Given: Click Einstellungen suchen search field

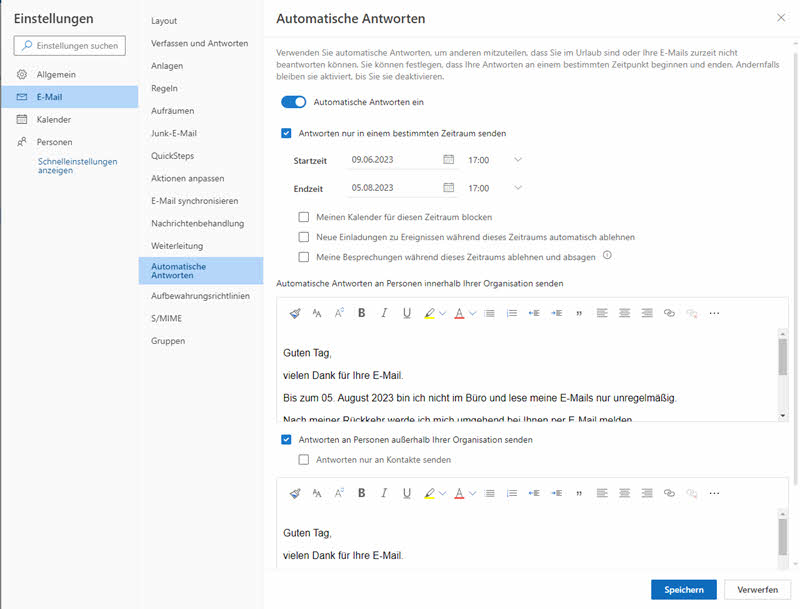Looking at the screenshot, I should 69,45.
